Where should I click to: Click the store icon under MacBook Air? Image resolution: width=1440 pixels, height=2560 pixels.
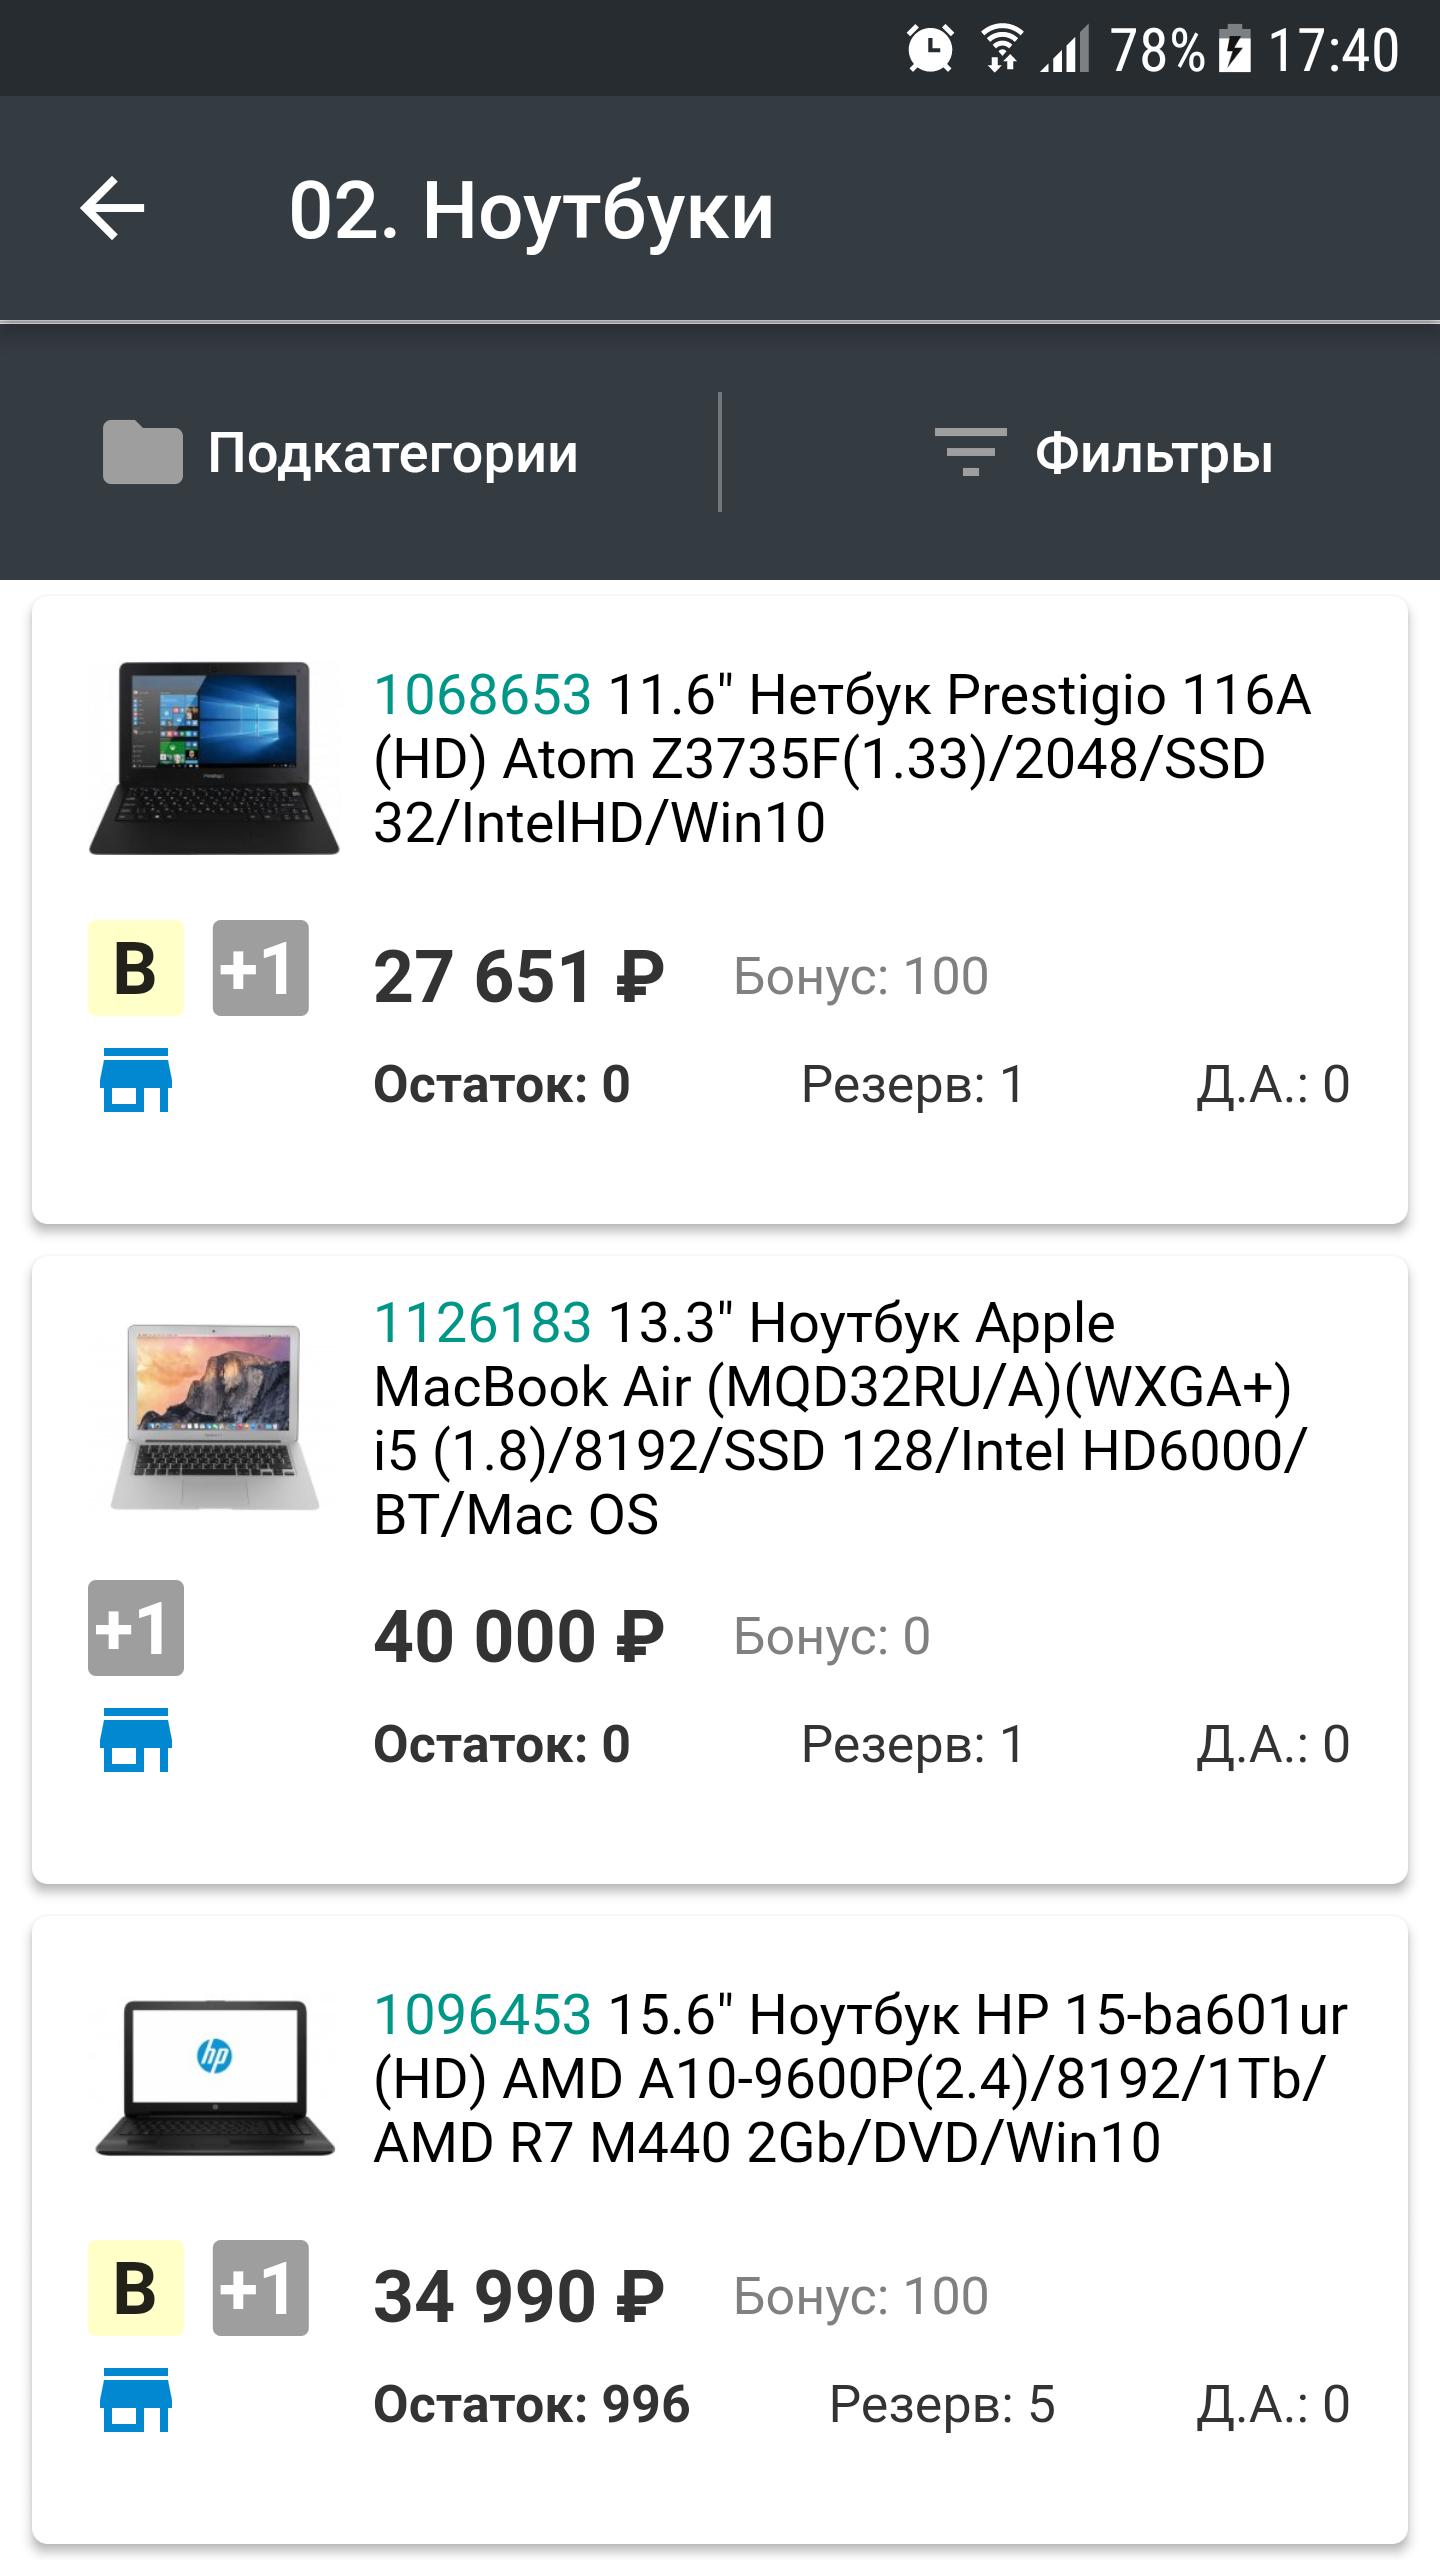coord(136,1740)
